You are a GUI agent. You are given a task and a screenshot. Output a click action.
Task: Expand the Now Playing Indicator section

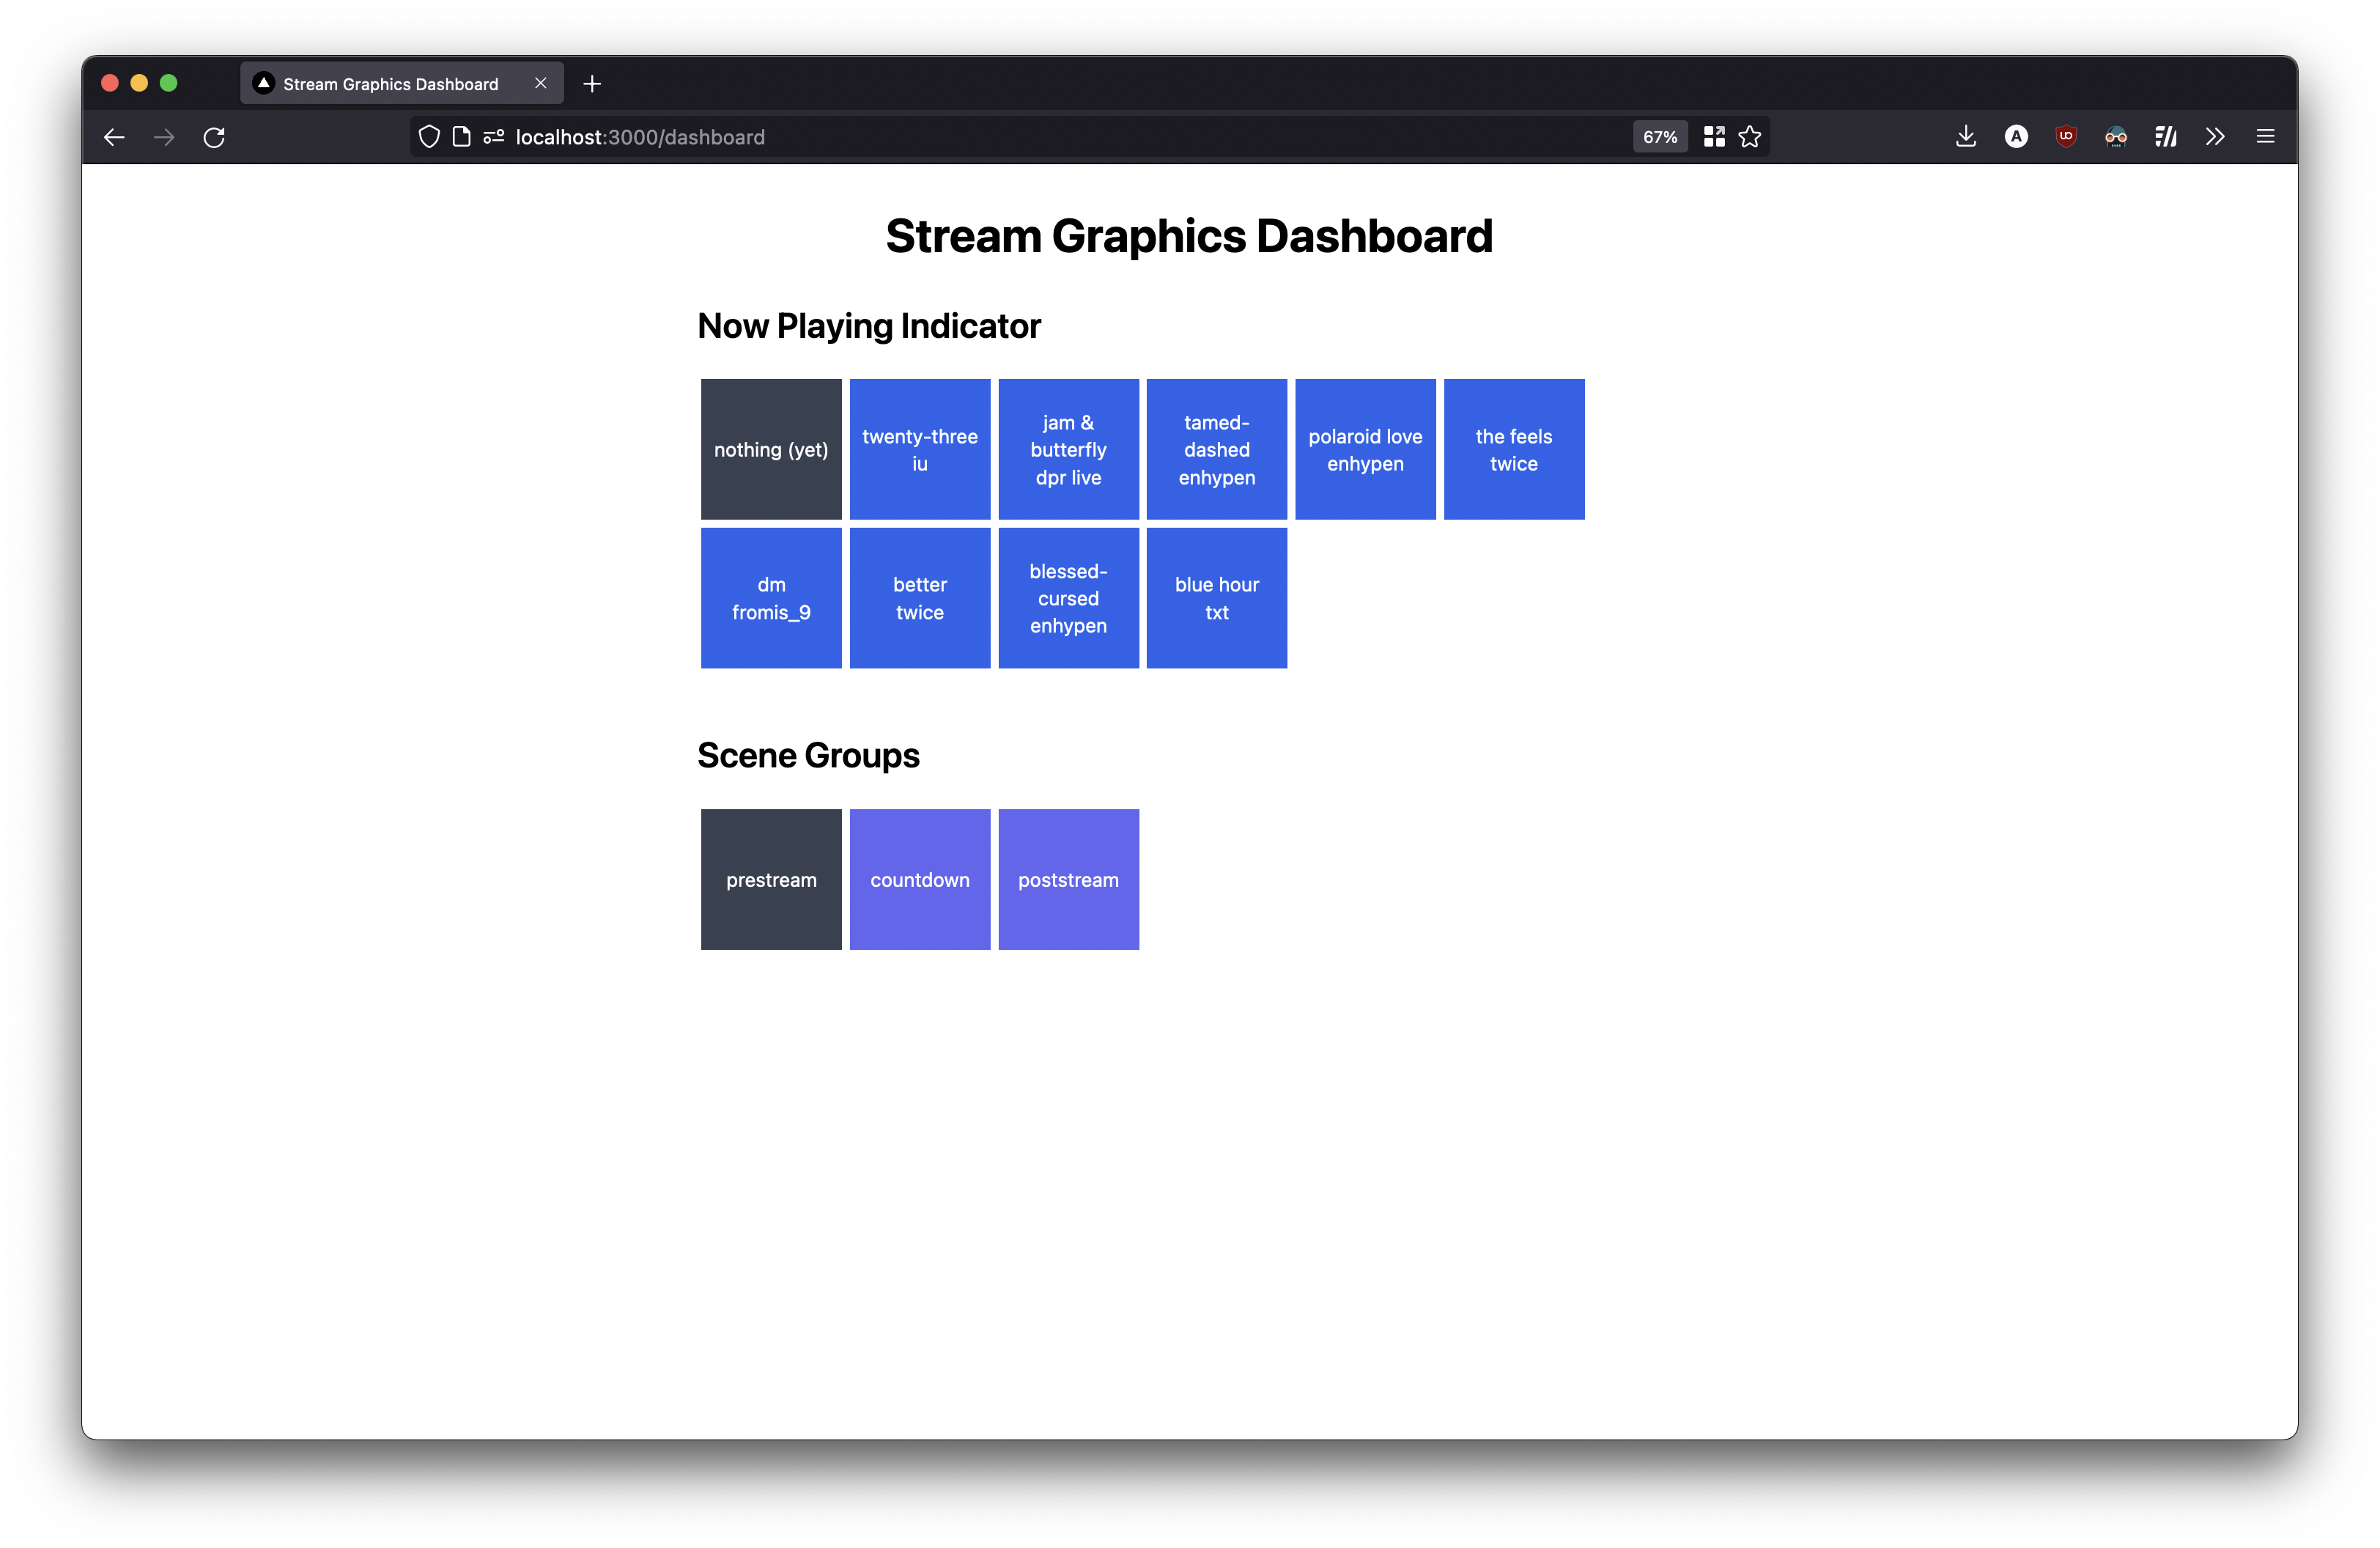871,326
